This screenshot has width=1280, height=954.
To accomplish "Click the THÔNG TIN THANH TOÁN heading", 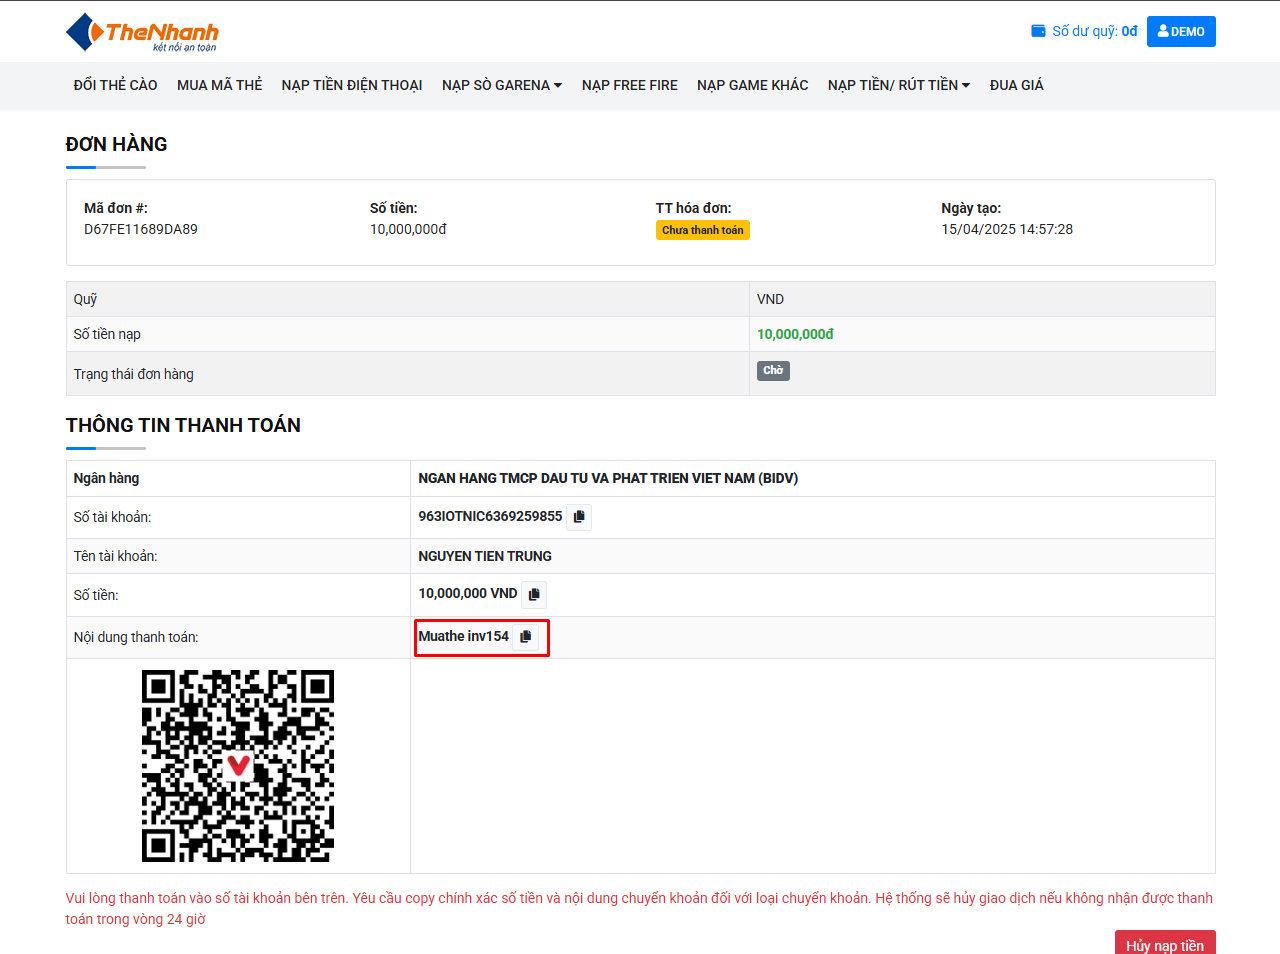I will pos(183,425).
